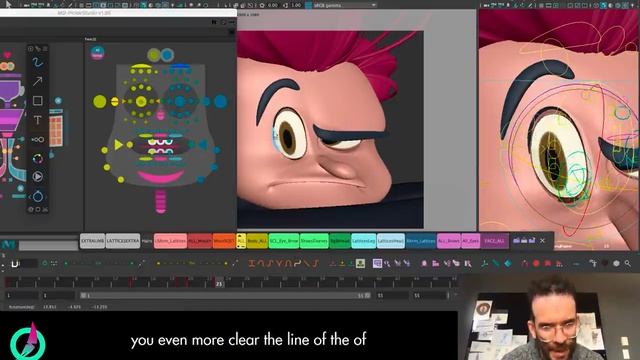Select the yellow triangle mouth corner control

pos(118,144)
